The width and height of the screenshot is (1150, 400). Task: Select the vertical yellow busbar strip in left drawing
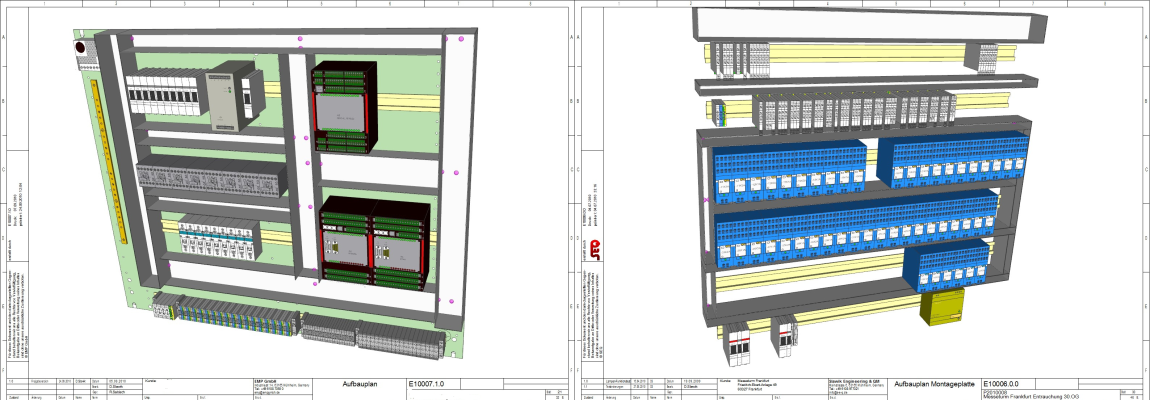(109, 161)
